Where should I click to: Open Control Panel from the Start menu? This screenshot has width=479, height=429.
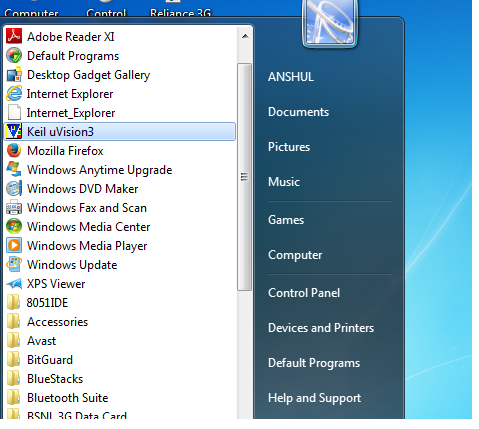[304, 293]
